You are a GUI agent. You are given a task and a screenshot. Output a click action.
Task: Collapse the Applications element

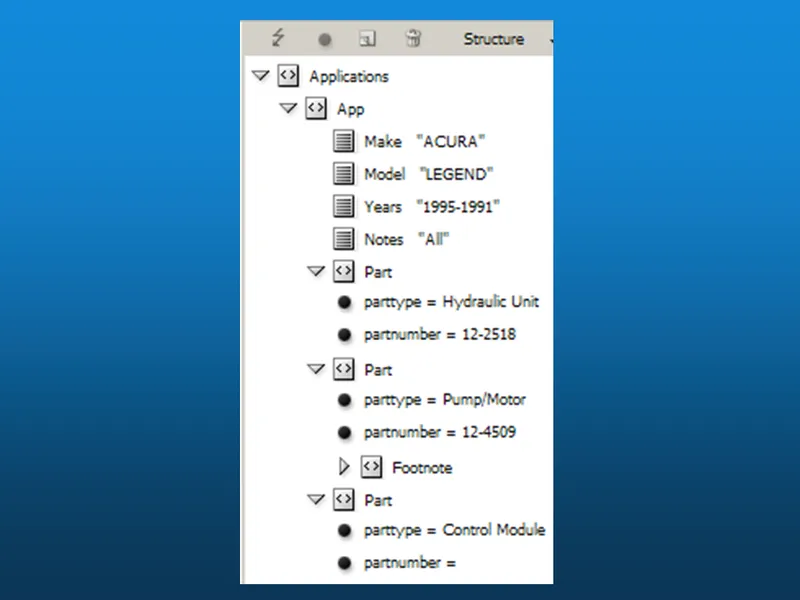click(261, 76)
